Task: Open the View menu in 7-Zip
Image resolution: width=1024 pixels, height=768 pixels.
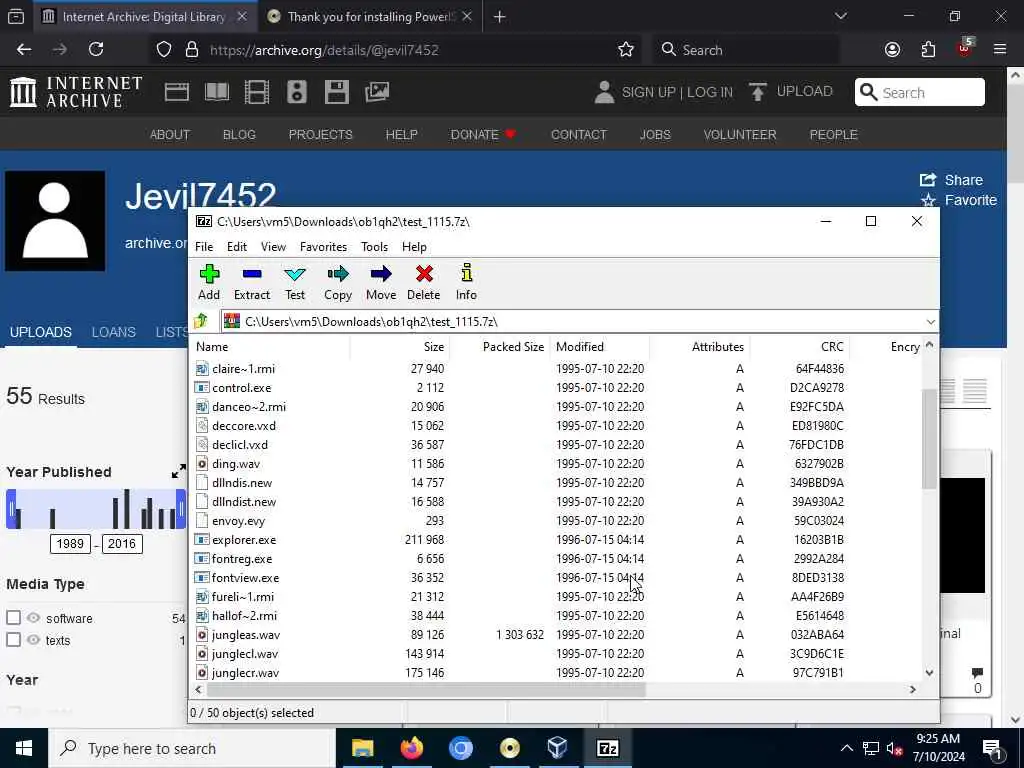Action: [273, 246]
